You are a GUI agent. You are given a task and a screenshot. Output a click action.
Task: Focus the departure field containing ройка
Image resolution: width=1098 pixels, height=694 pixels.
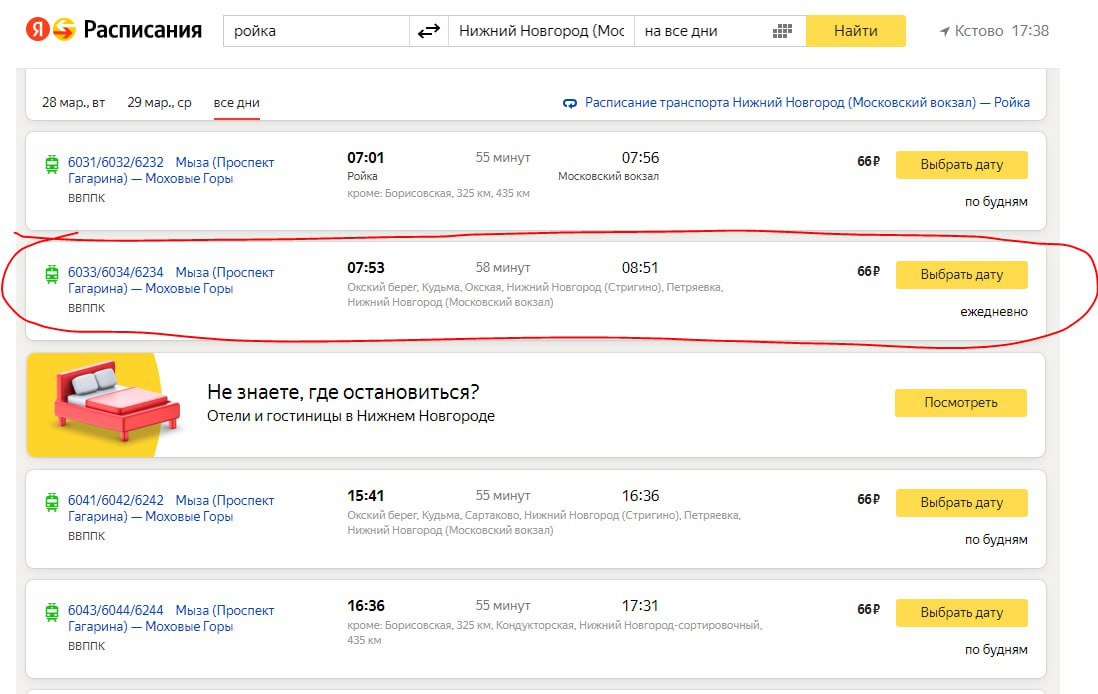317,31
